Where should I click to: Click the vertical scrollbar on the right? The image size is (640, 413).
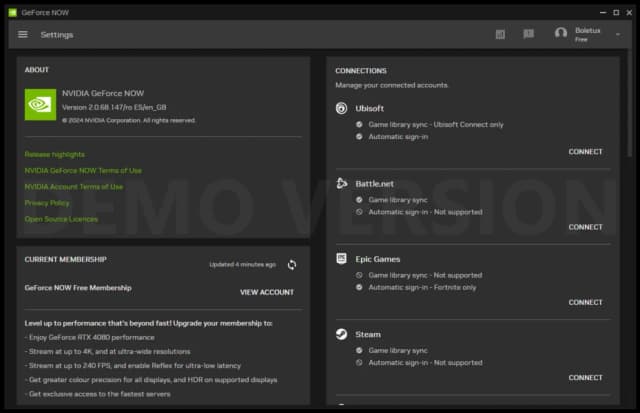[x=630, y=102]
